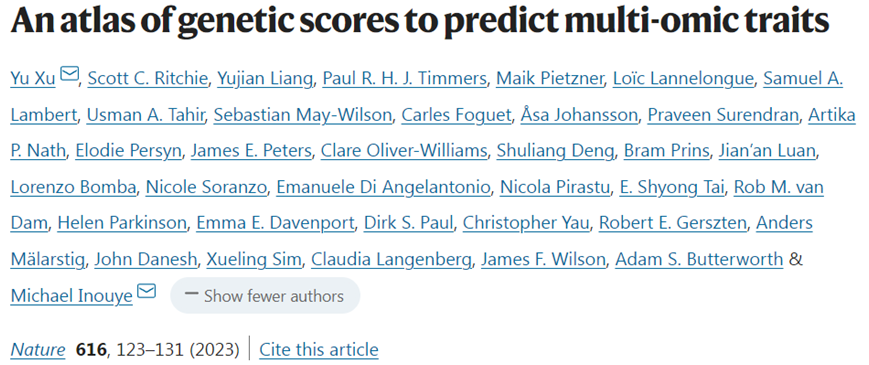Click the email envelope icon beside Yu Xu
The height and width of the screenshot is (365, 869).
pos(69,73)
